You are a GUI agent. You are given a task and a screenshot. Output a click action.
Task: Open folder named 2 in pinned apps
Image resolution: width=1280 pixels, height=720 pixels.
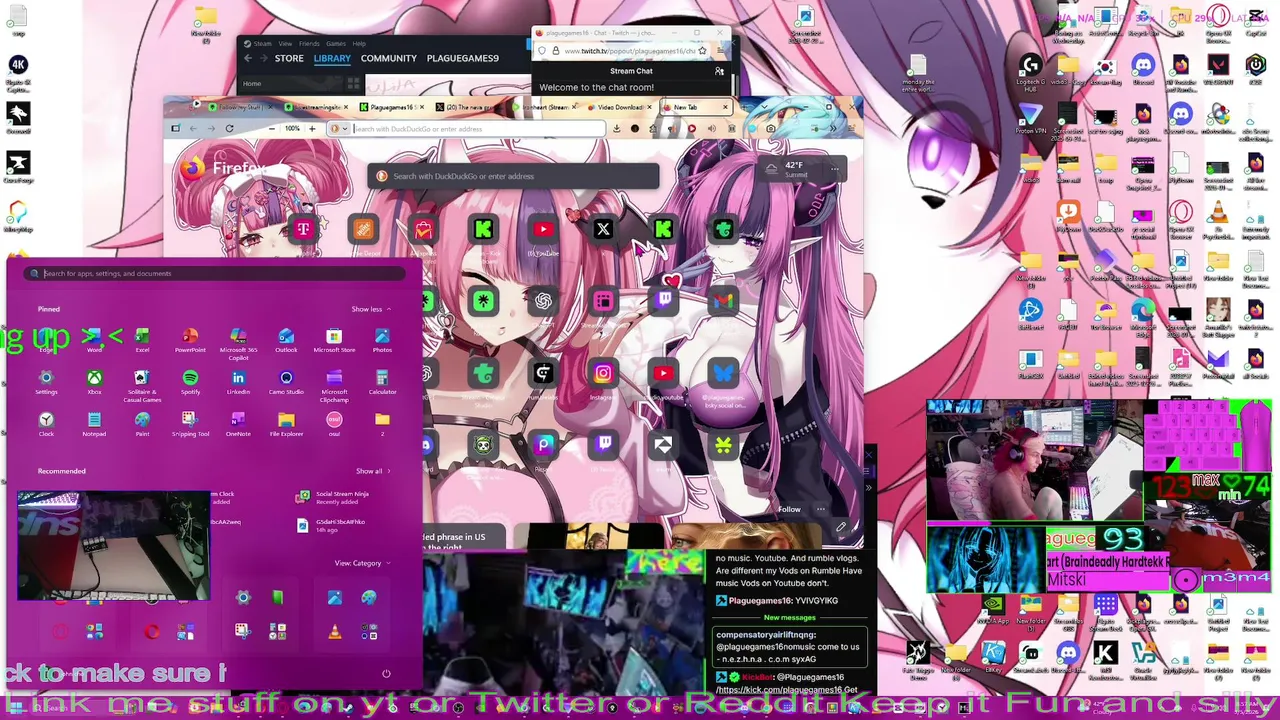382,424
